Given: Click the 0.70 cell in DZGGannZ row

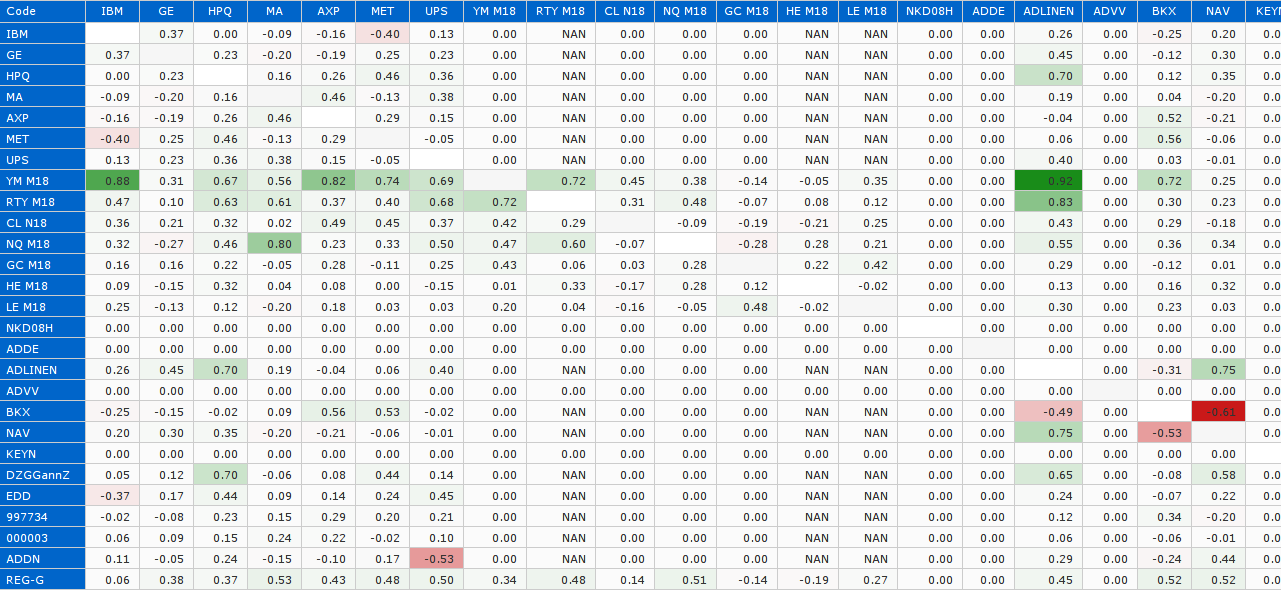Looking at the screenshot, I should (220, 475).
